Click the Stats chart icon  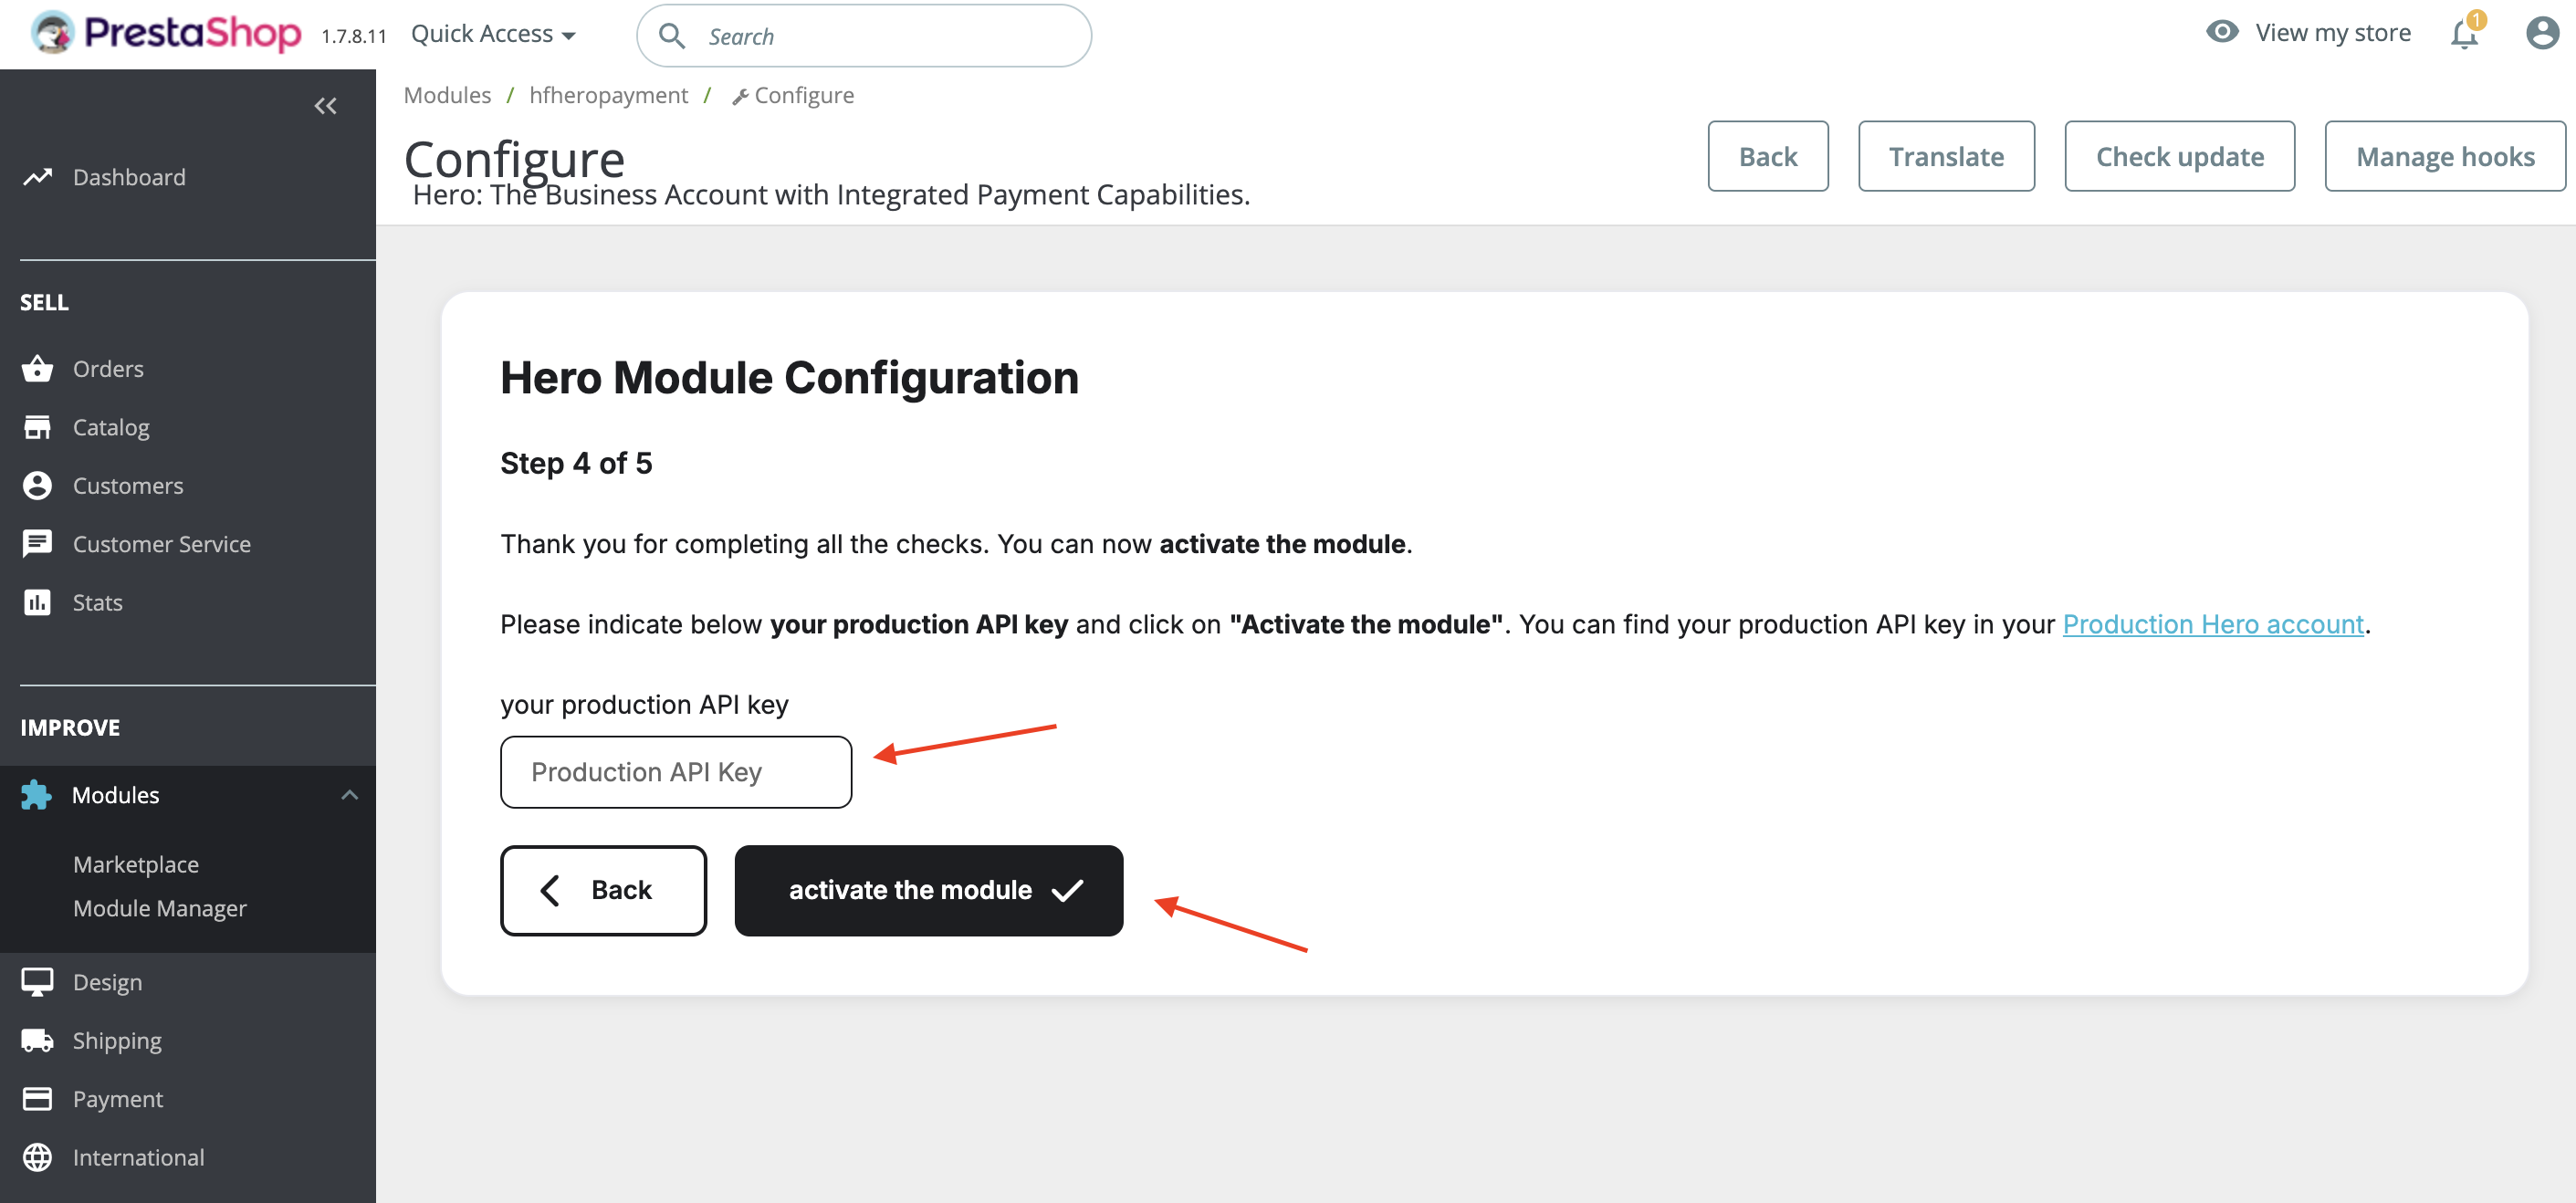[x=37, y=603]
